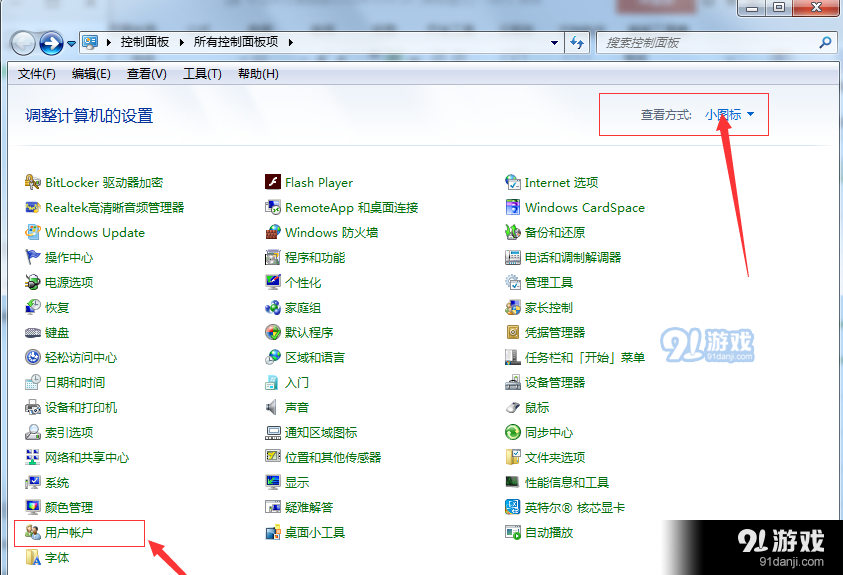The height and width of the screenshot is (575, 843).
Task: Open the 网络和共享中心 icon
Action: pos(33,457)
